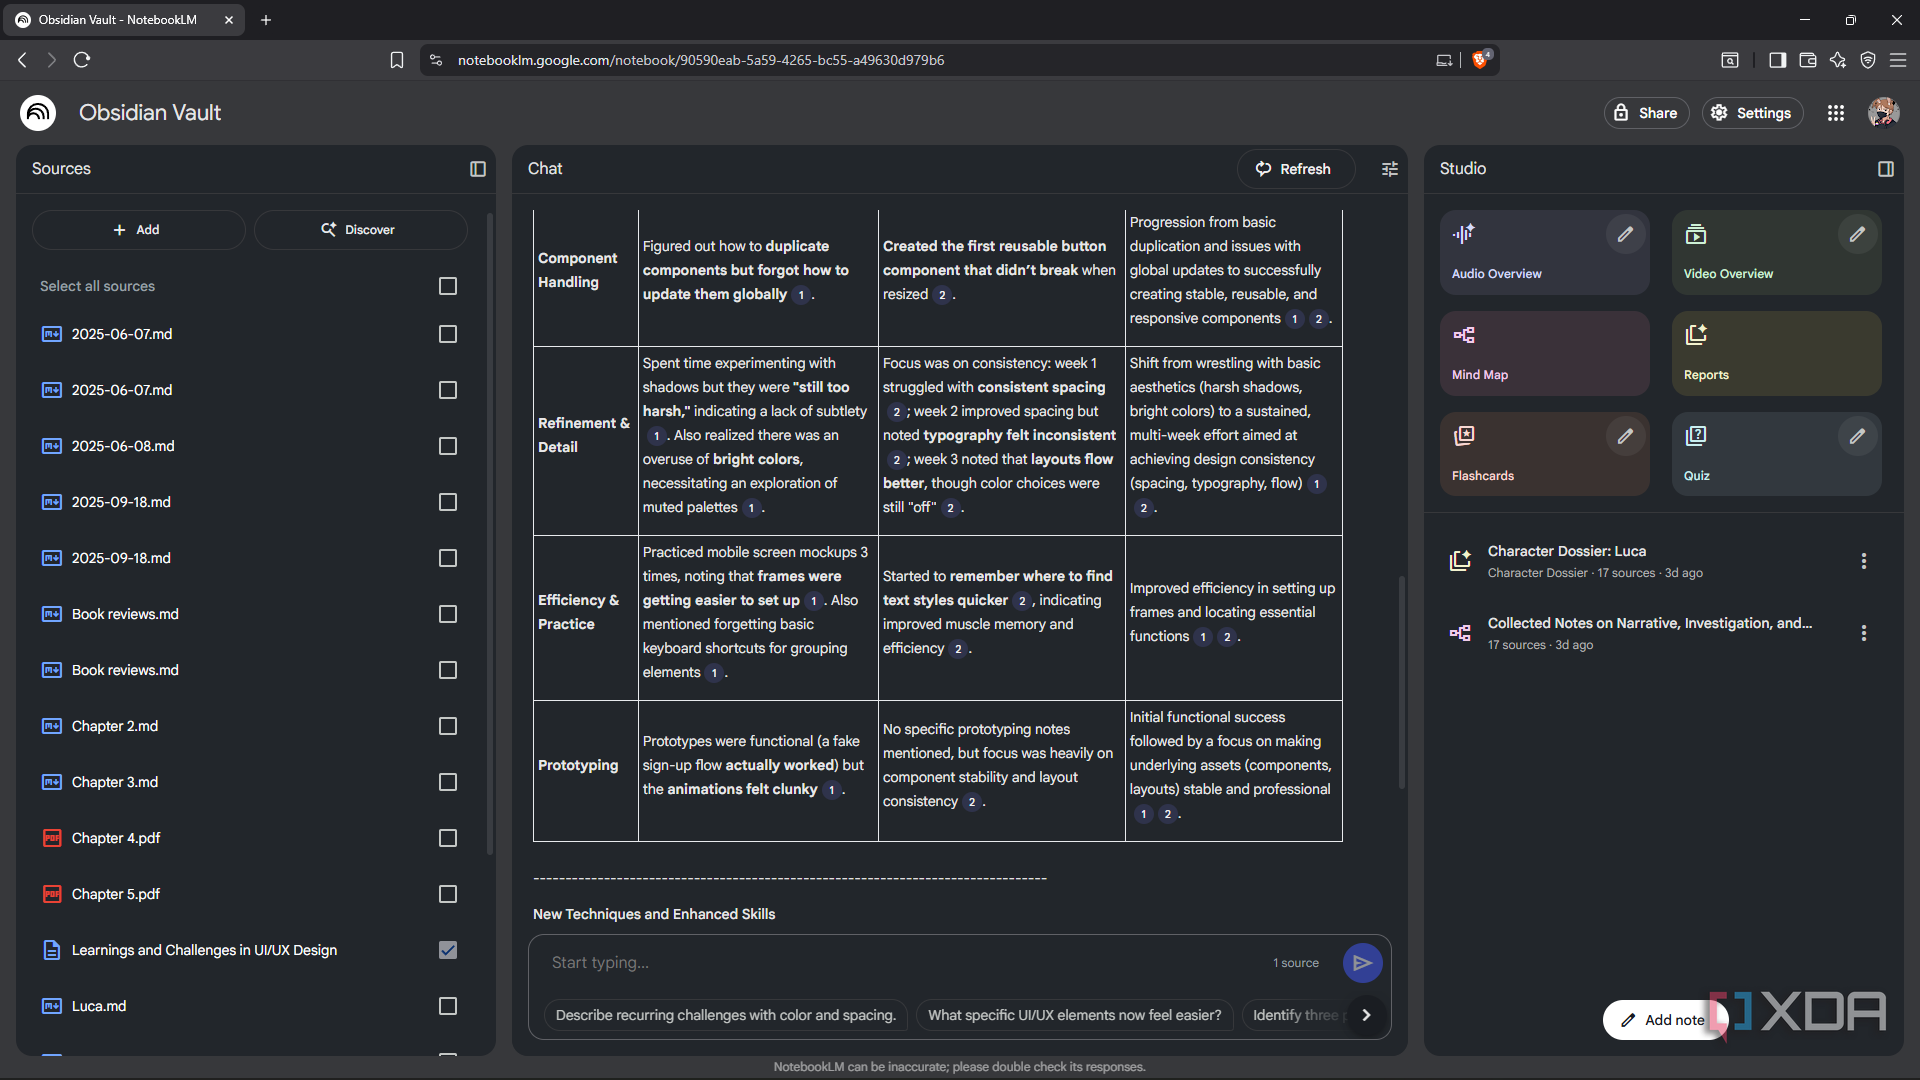Open options for Character Dossier: Luca
The height and width of the screenshot is (1080, 1920).
1863,561
